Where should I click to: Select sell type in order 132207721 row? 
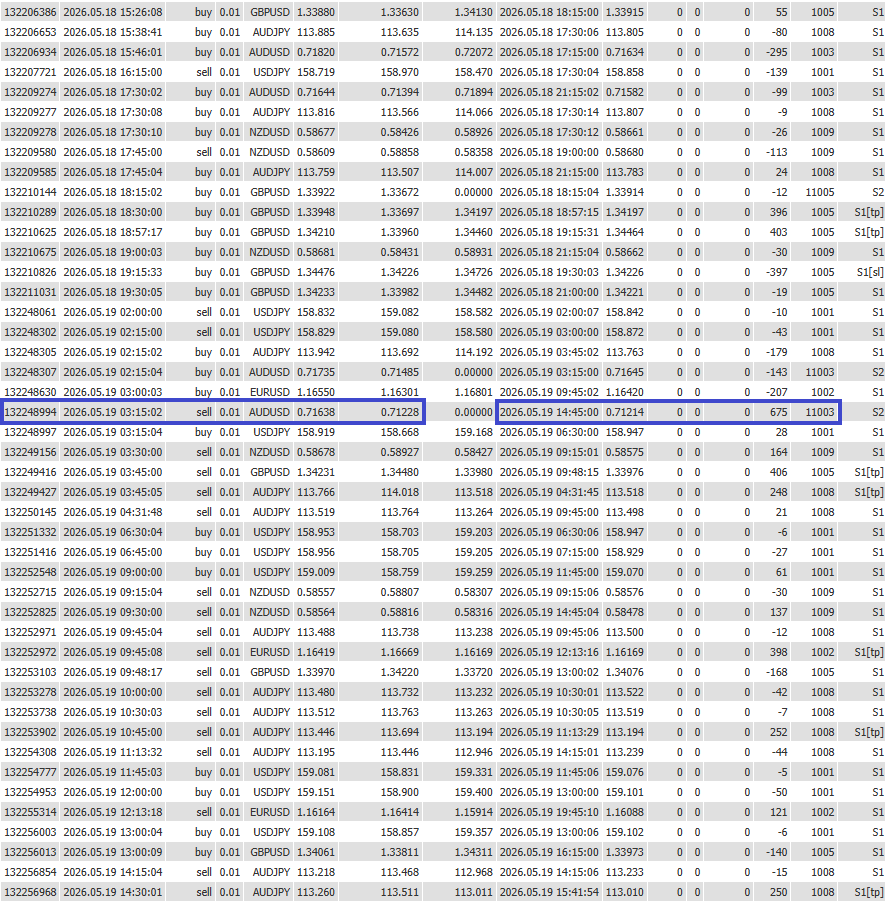tap(204, 72)
